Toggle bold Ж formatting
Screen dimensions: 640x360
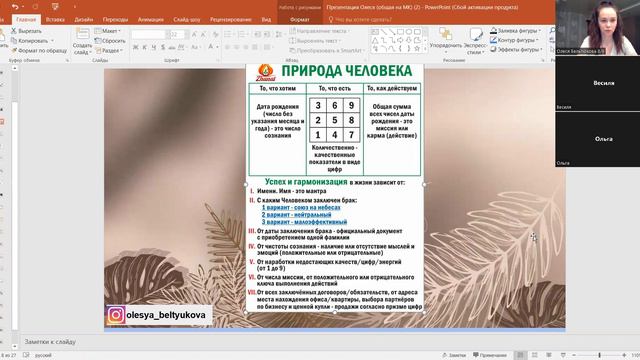(x=136, y=47)
